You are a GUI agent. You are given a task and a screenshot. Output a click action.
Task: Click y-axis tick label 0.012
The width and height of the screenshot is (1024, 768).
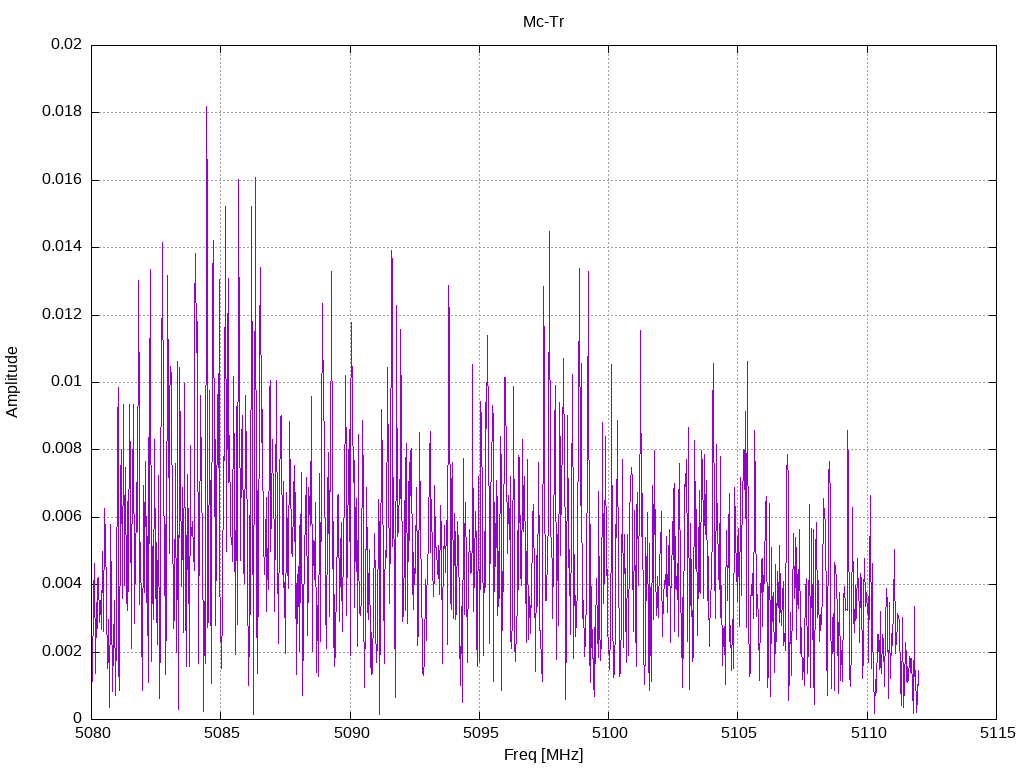coord(63,315)
